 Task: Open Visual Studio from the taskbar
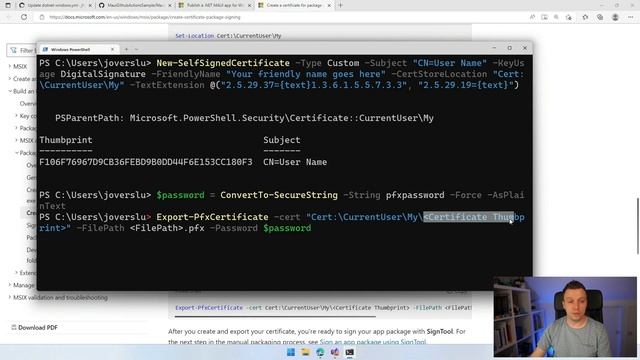(335, 352)
